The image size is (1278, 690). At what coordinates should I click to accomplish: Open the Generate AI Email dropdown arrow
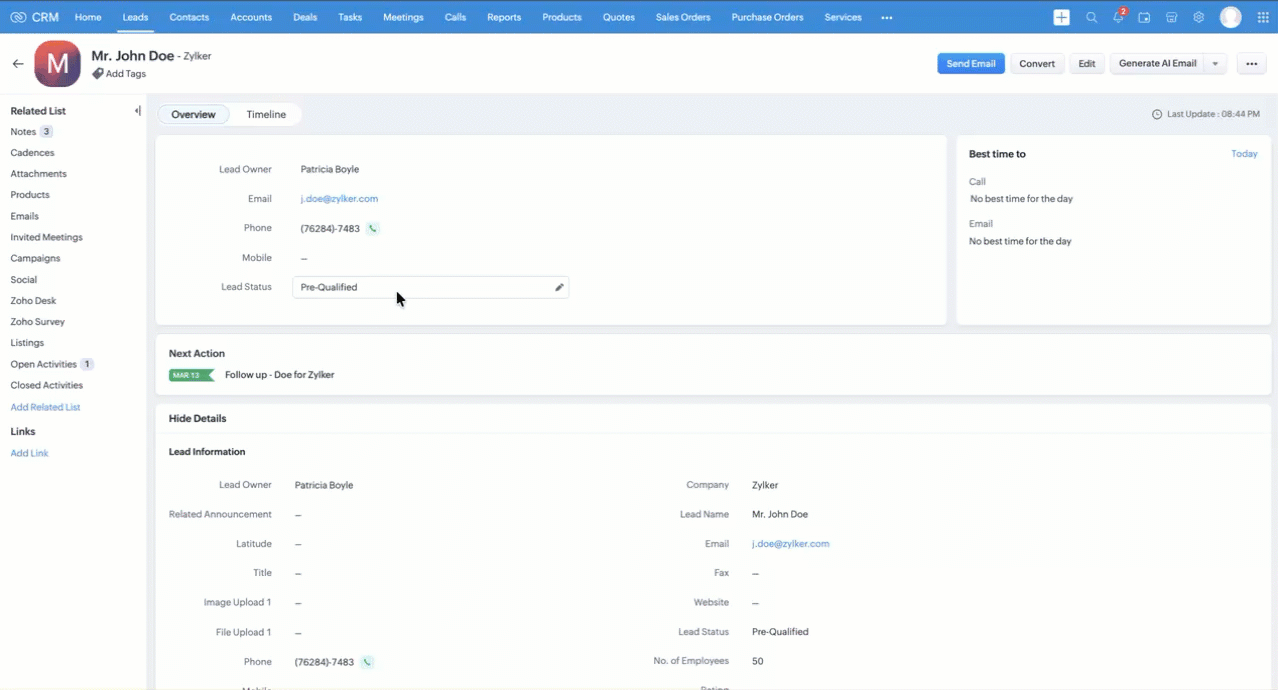tap(1215, 64)
